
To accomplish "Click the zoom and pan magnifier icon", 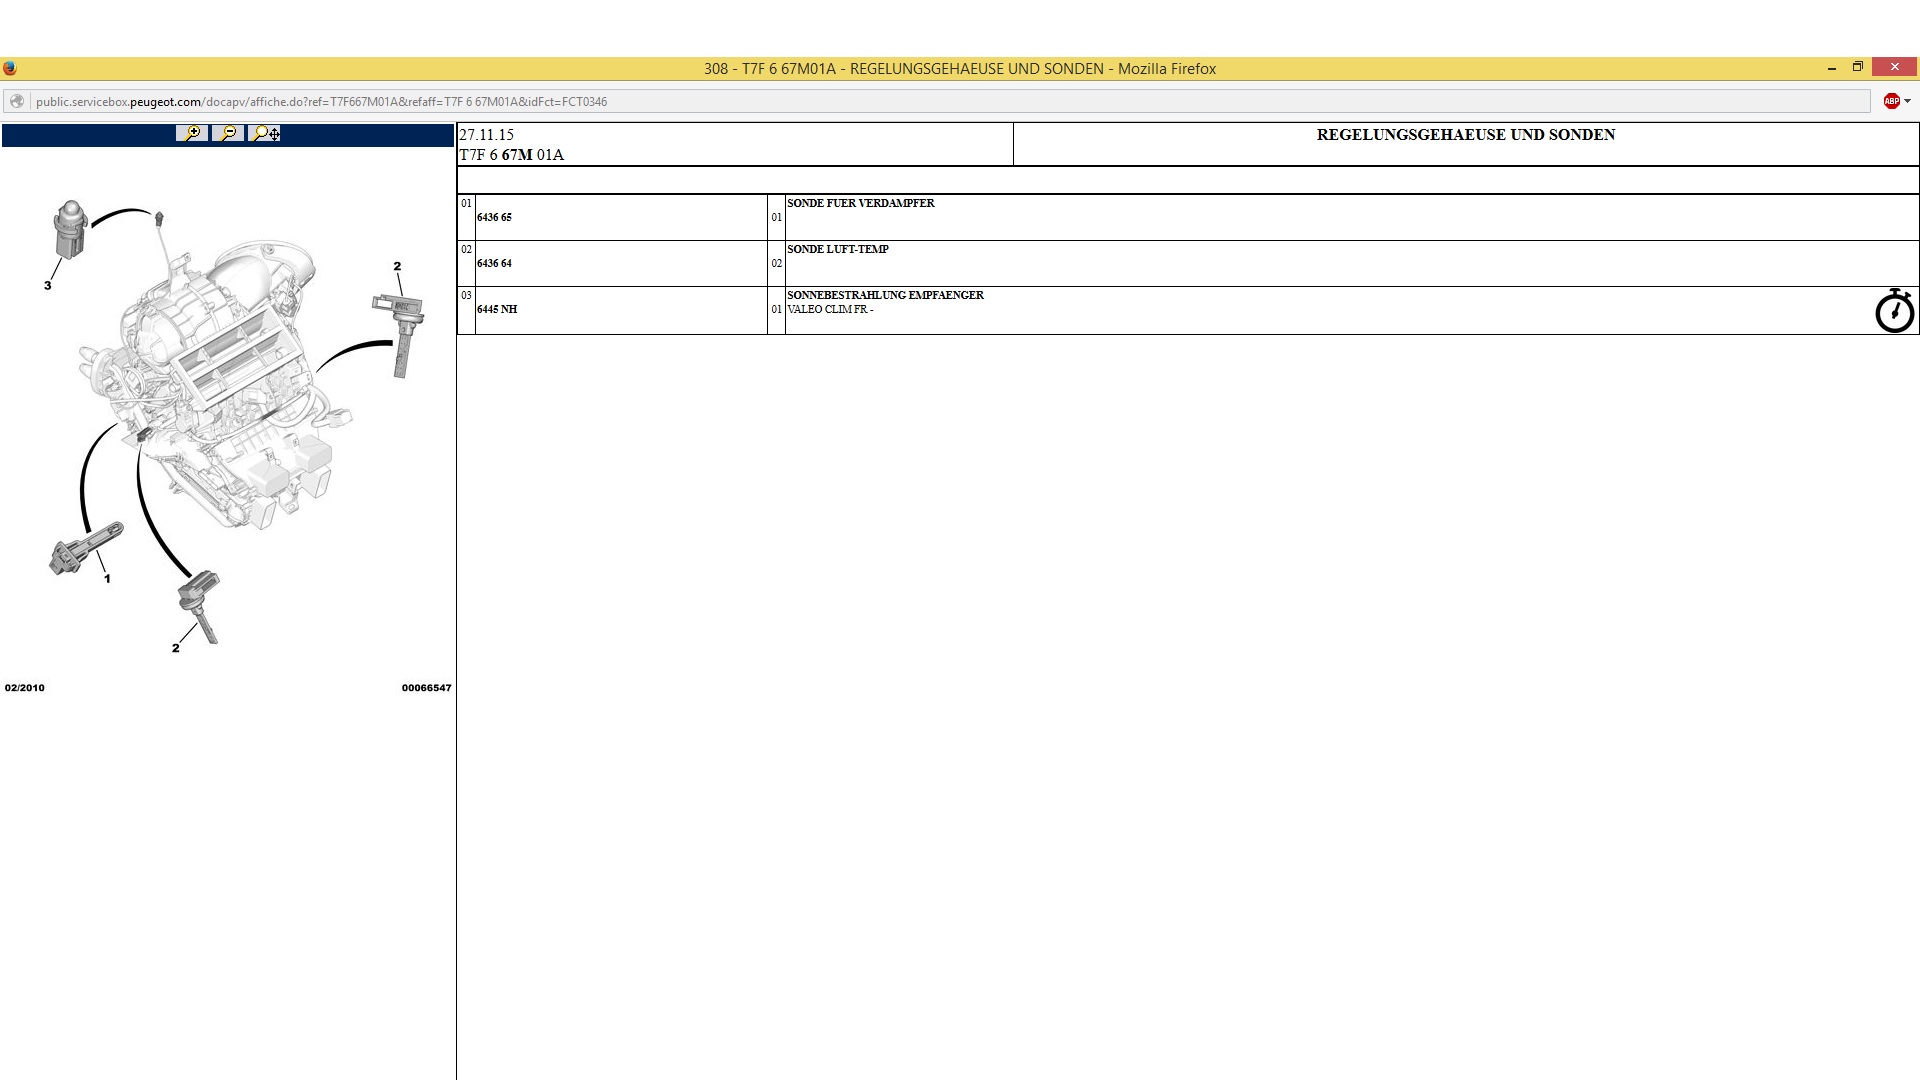I will pos(265,133).
